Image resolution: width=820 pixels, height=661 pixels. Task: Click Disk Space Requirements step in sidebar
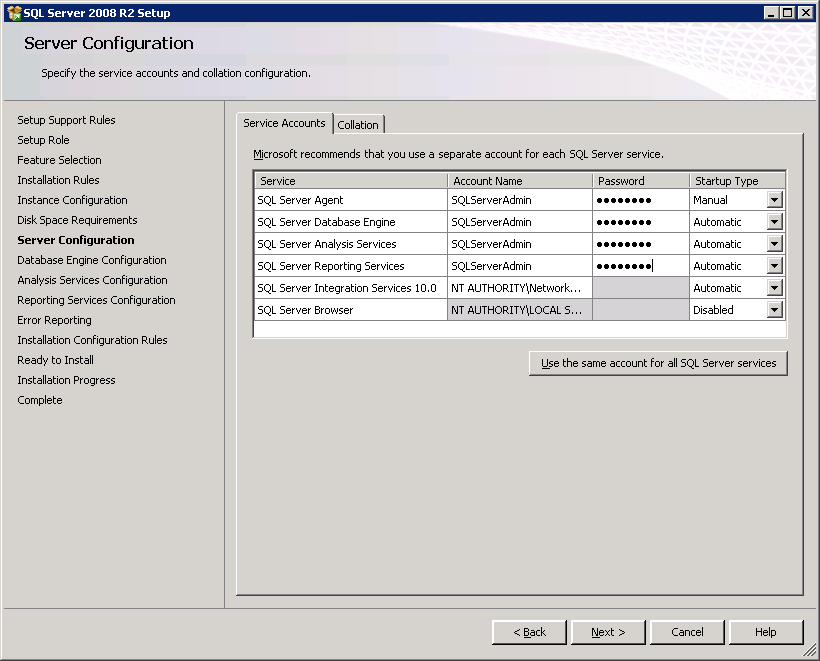click(x=77, y=220)
